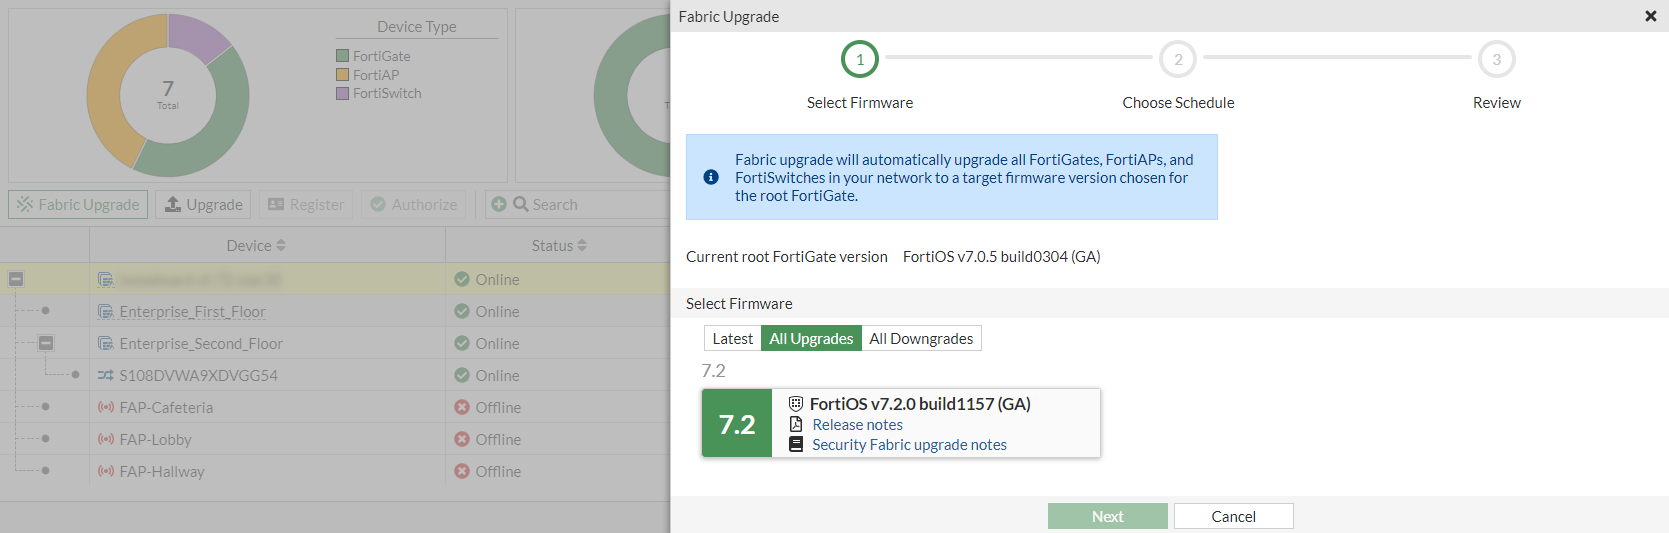The width and height of the screenshot is (1669, 533).
Task: Go to step 3 Review
Action: click(1496, 59)
